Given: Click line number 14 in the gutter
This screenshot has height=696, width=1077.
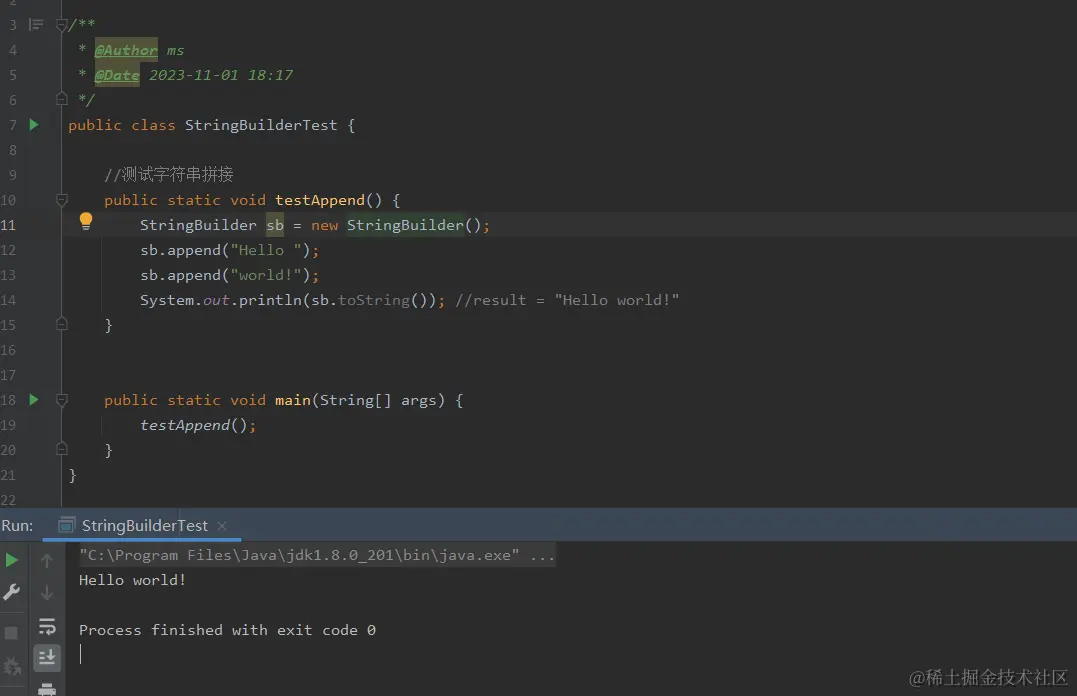Looking at the screenshot, I should pos(8,300).
